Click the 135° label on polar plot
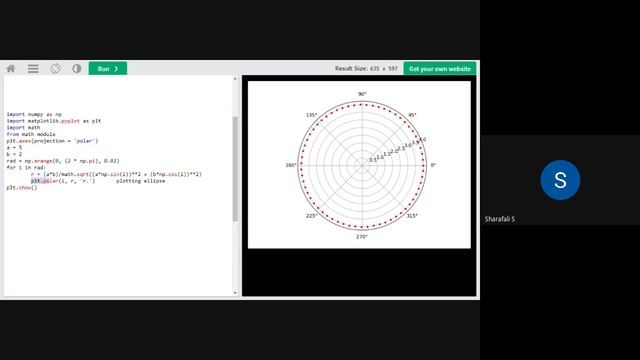The width and height of the screenshot is (640, 360). pyautogui.click(x=311, y=115)
